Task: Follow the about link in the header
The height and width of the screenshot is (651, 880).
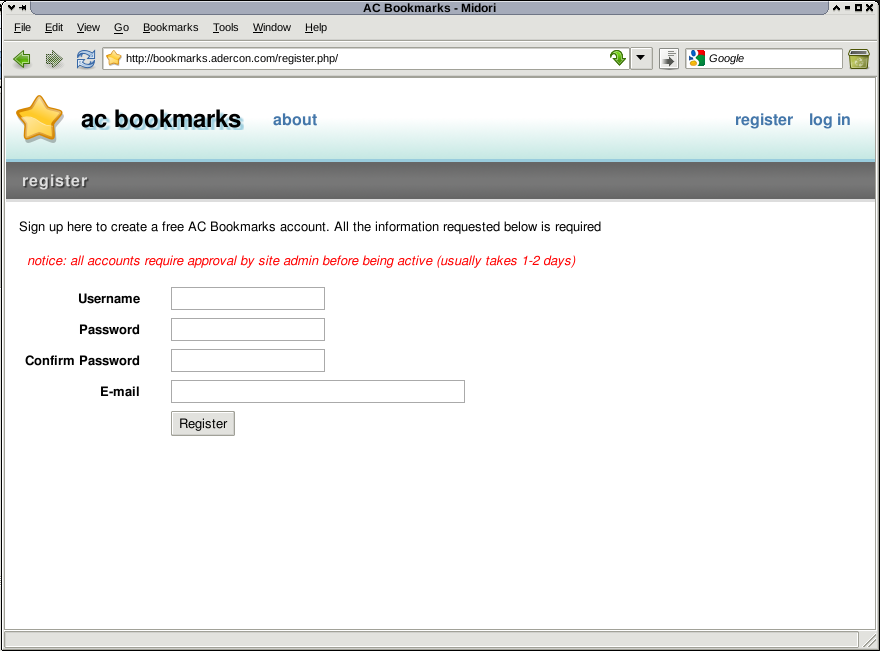Action: pos(294,119)
